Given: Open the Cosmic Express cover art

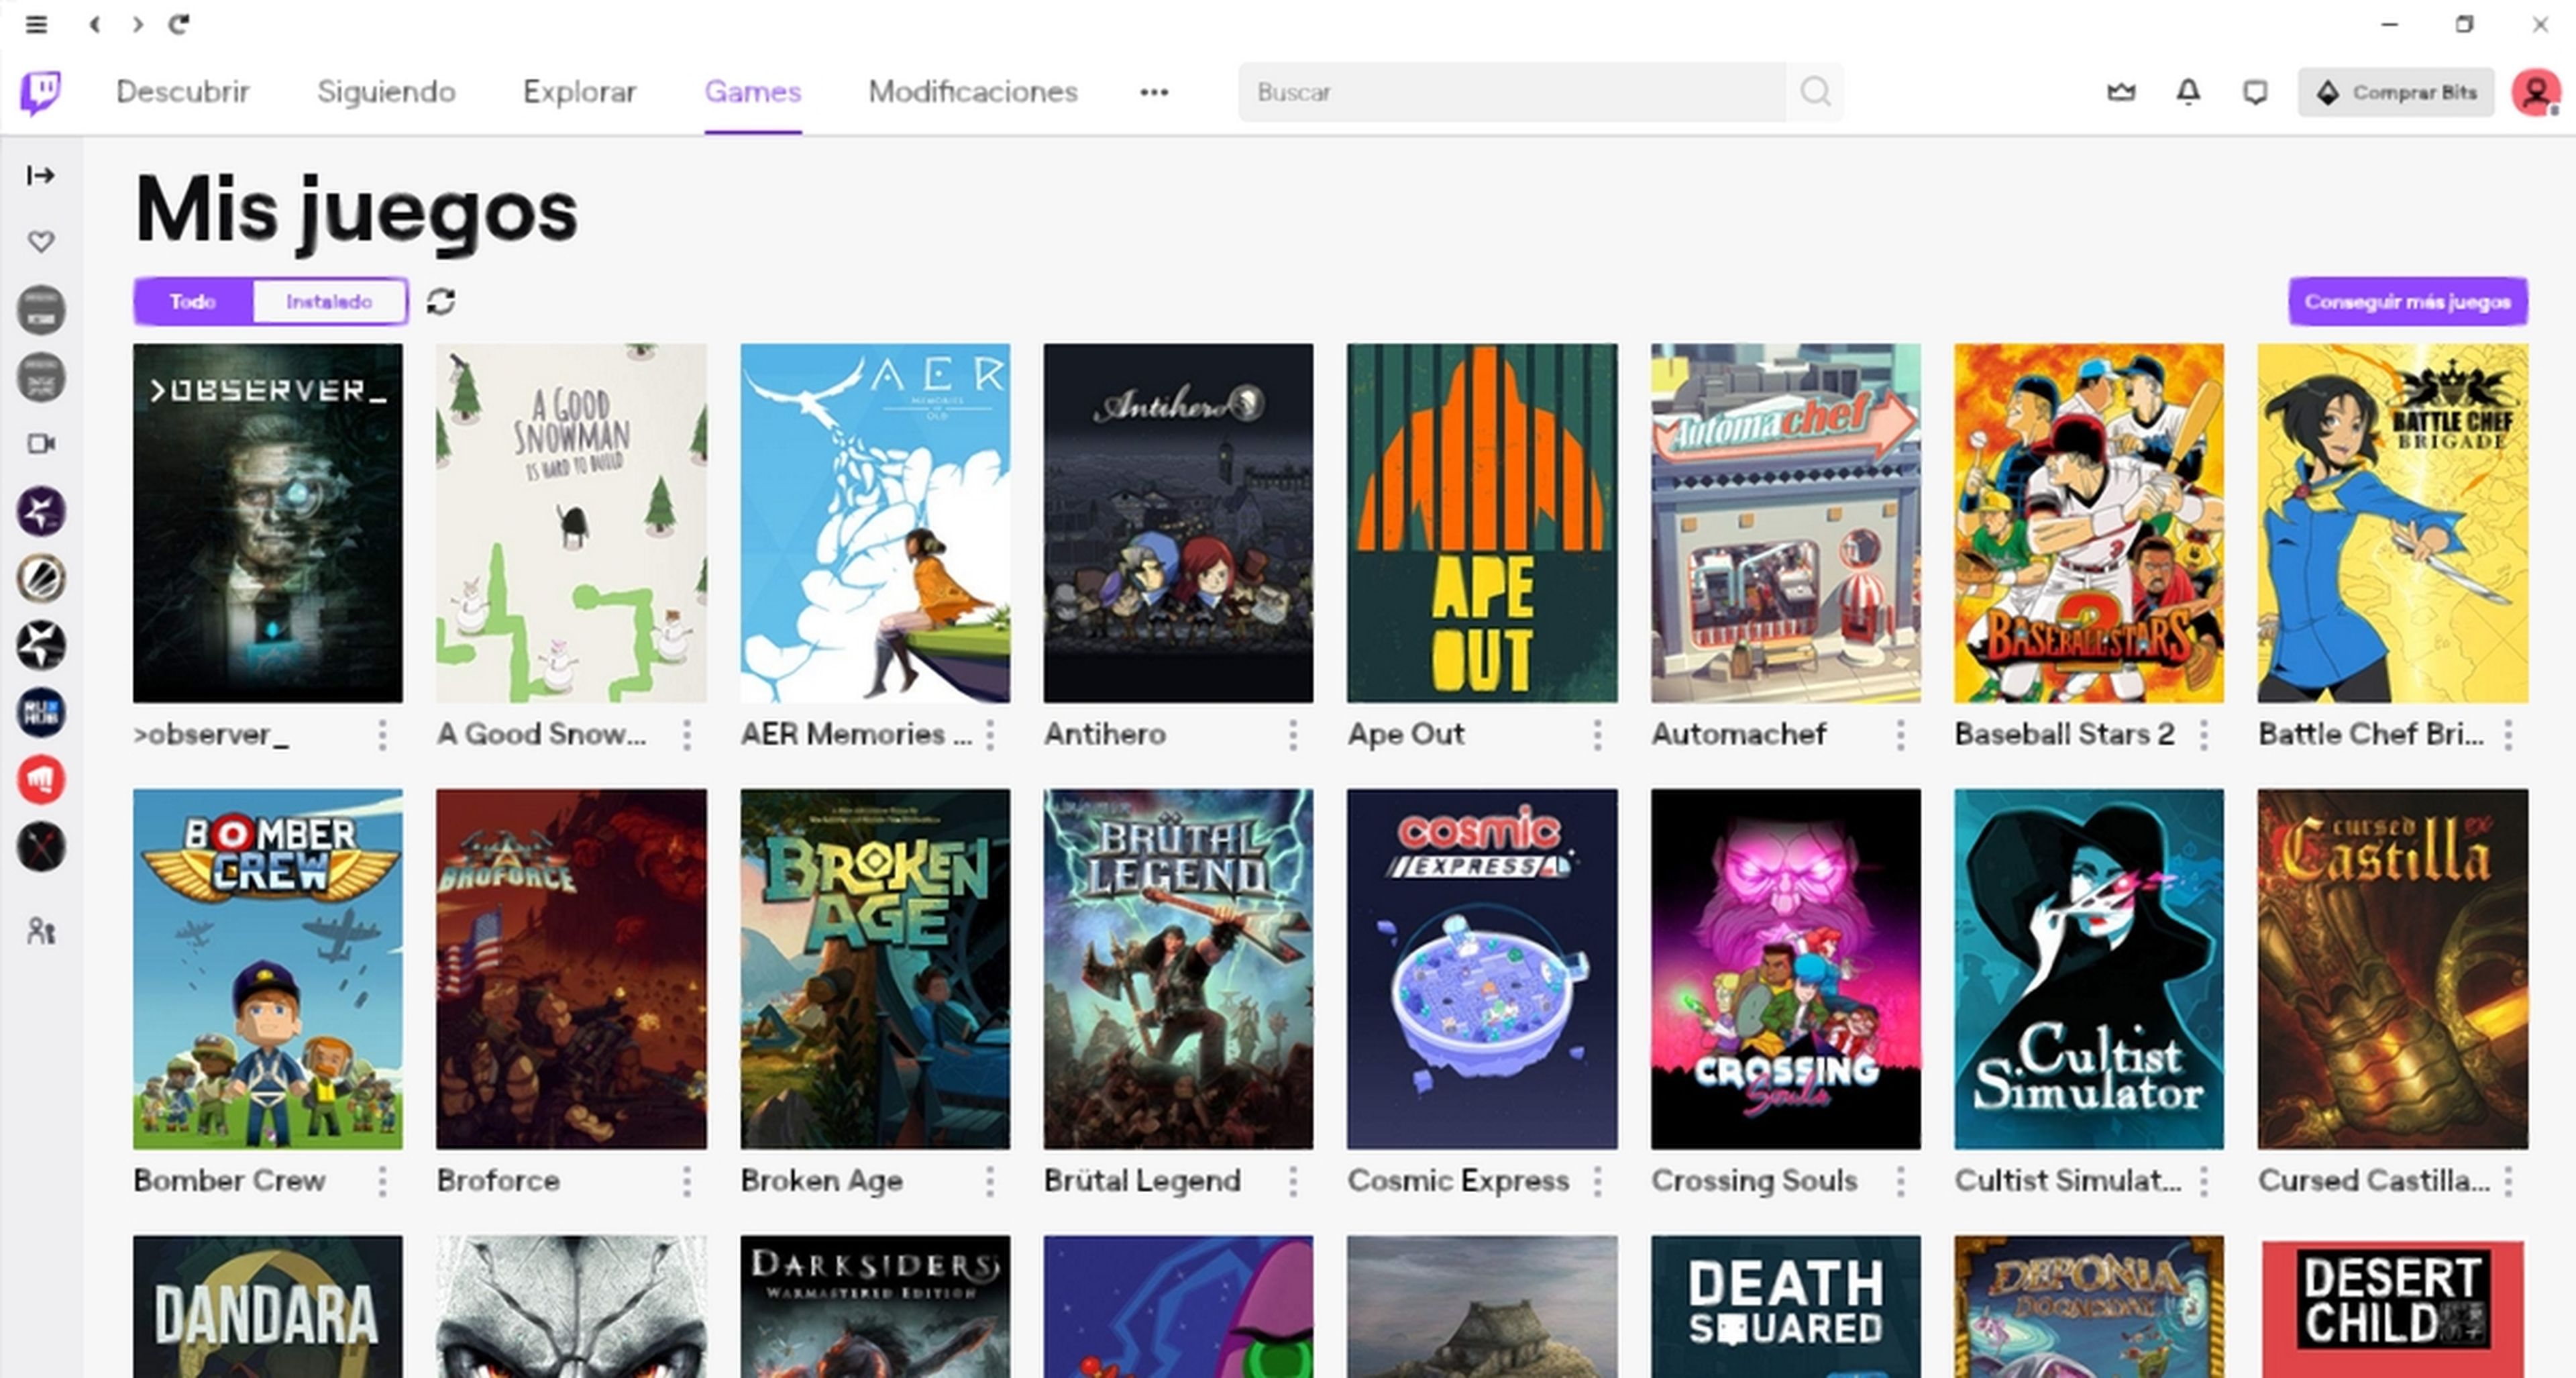Looking at the screenshot, I should click(1482, 969).
